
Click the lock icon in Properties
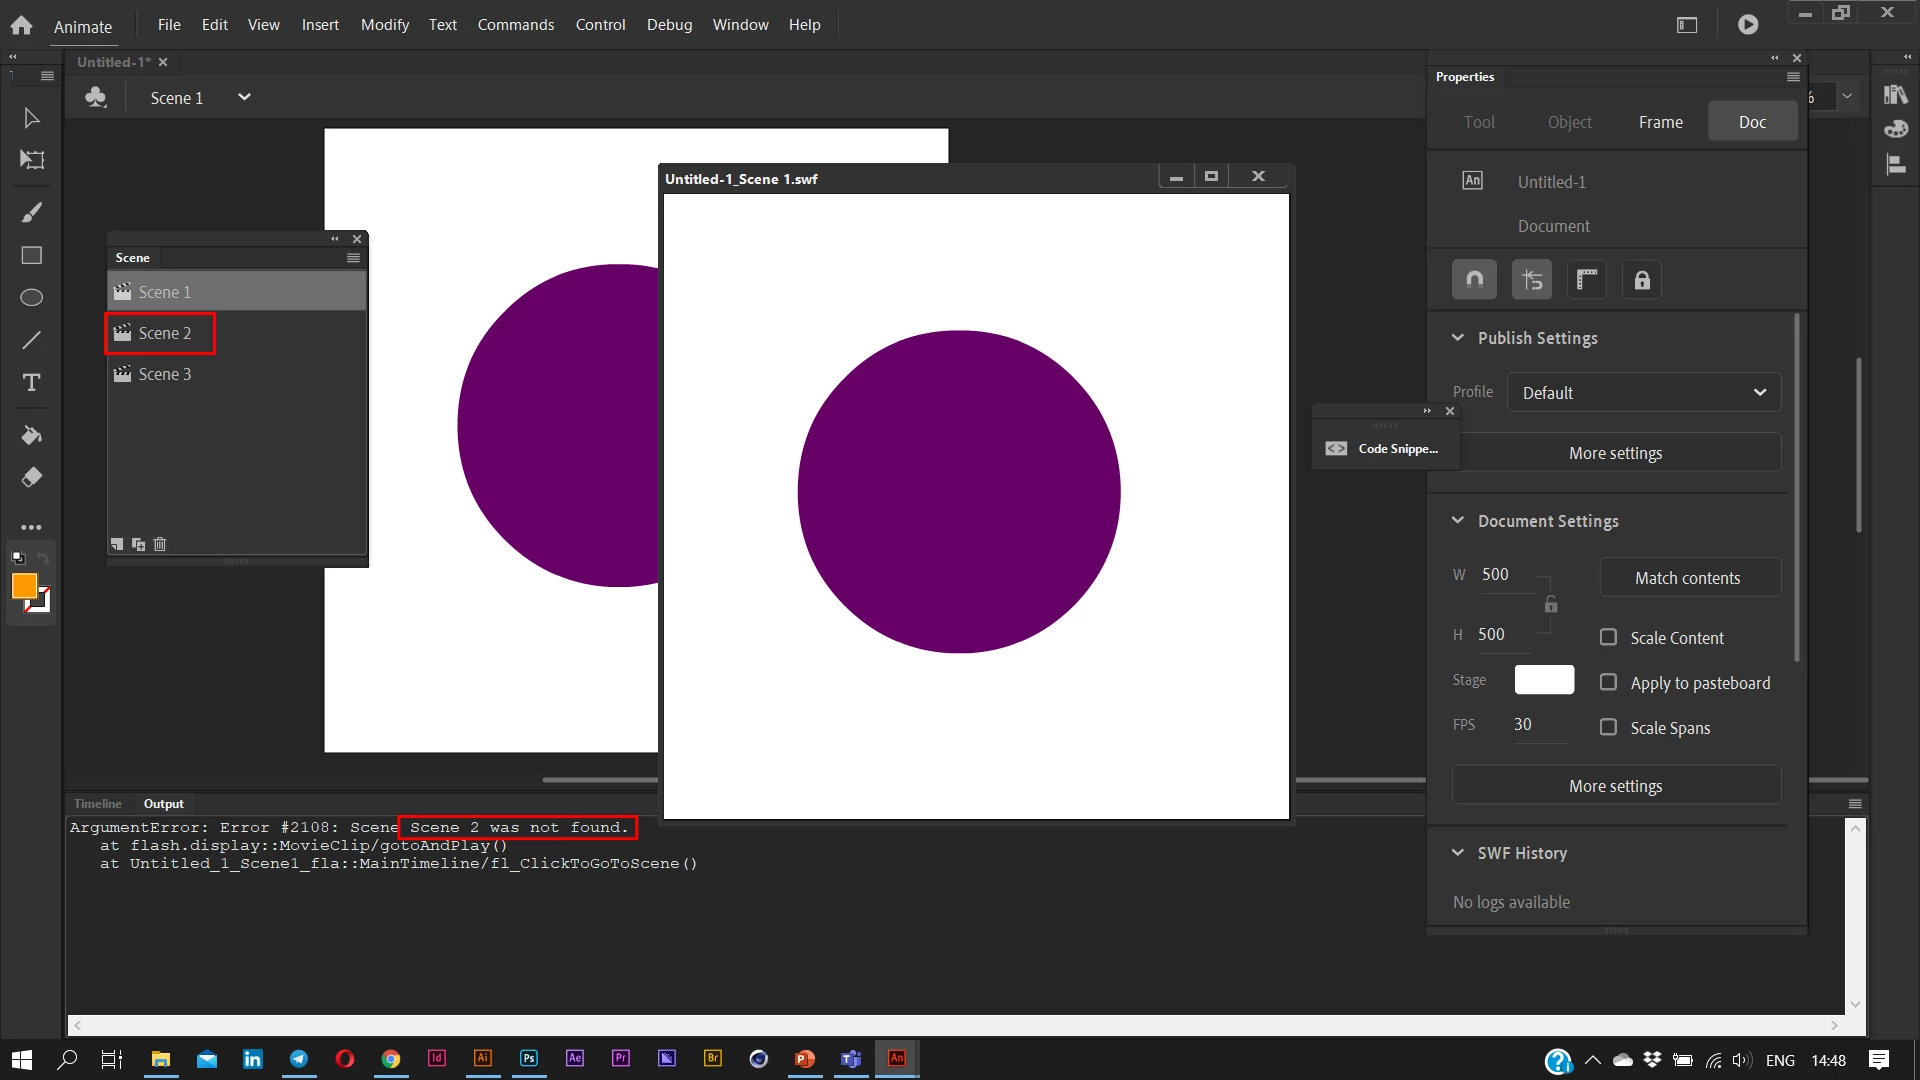coord(1642,280)
